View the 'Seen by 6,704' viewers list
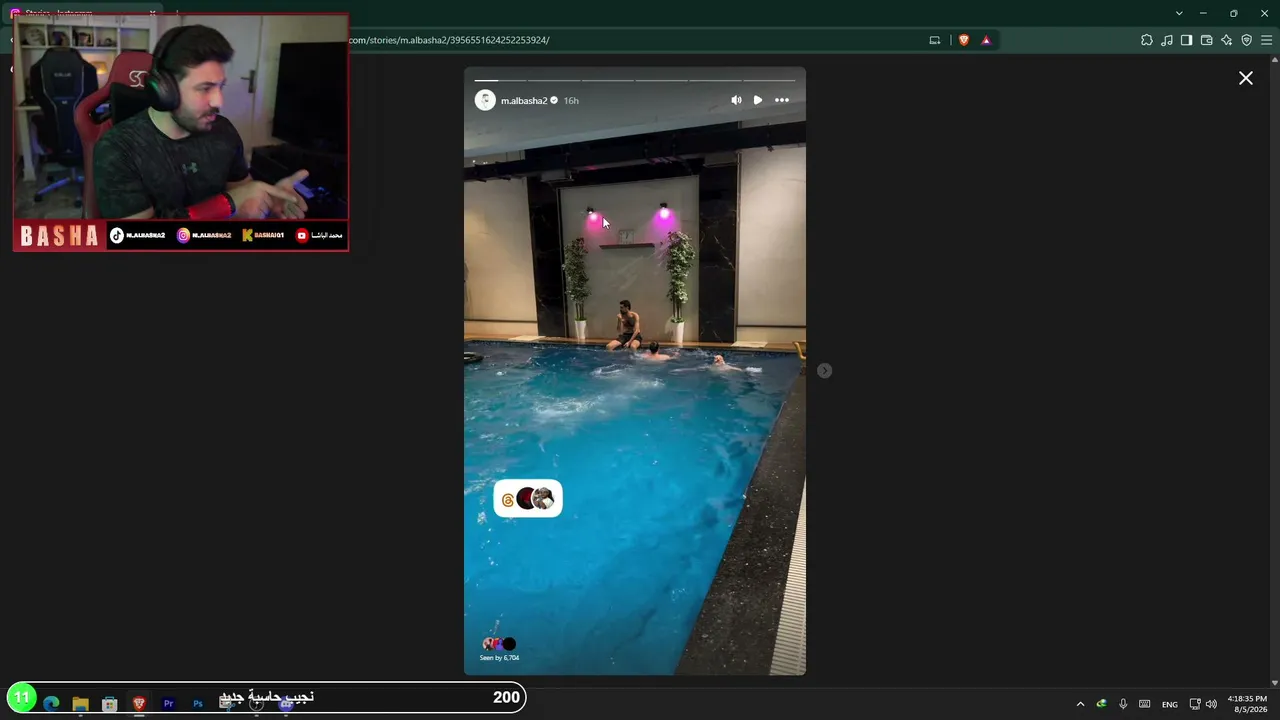The height and width of the screenshot is (720, 1280). (x=499, y=649)
